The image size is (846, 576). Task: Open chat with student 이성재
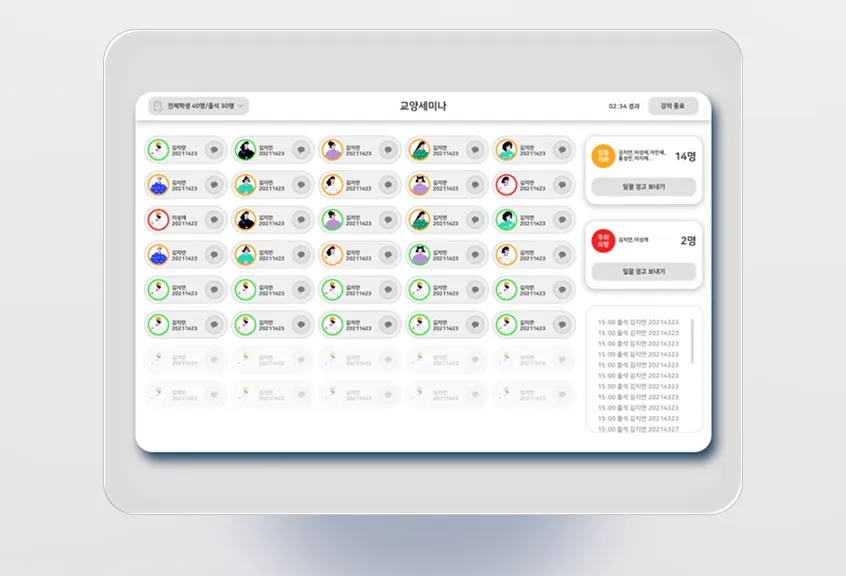click(x=213, y=220)
